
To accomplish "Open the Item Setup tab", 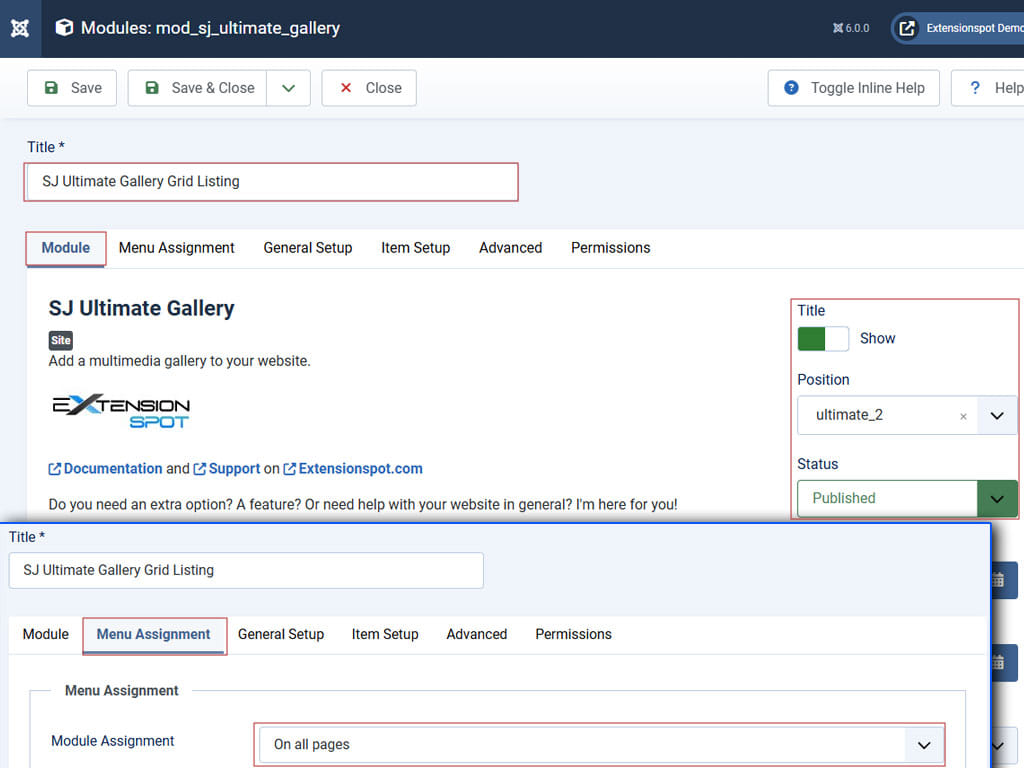I will coord(415,248).
